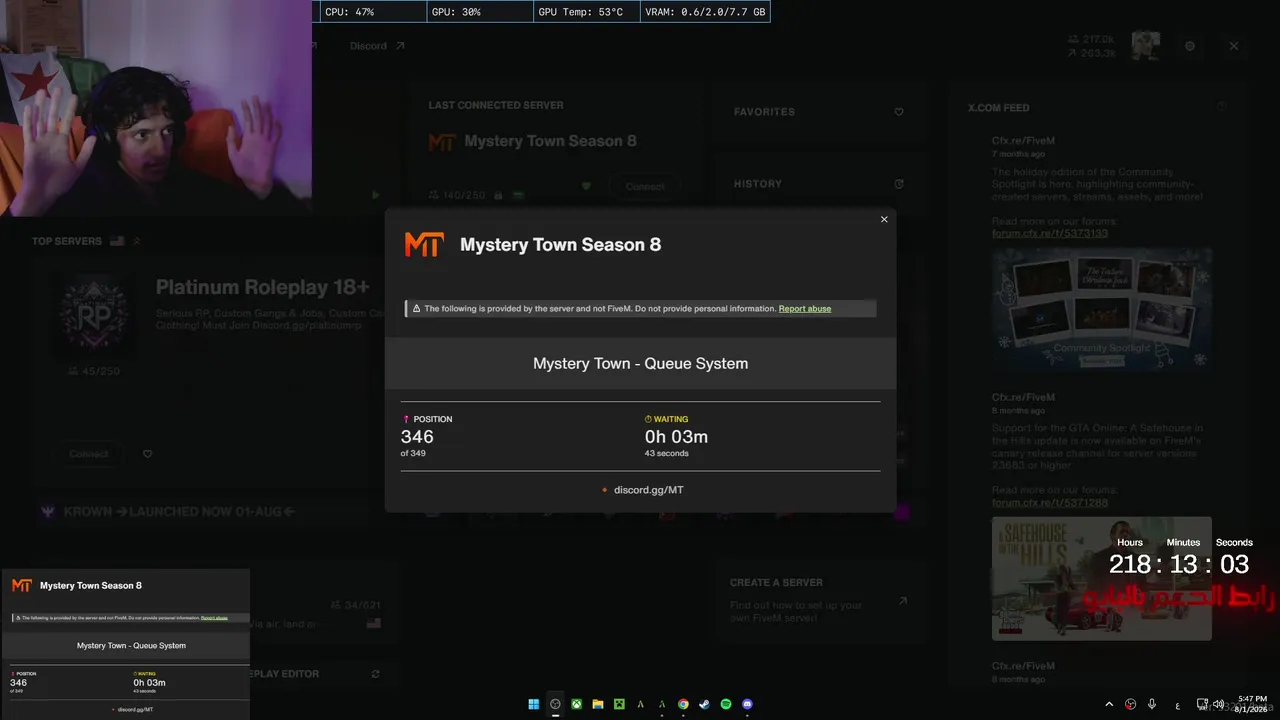Open the Favorites section header
This screenshot has height=720, width=1280.
coord(764,112)
